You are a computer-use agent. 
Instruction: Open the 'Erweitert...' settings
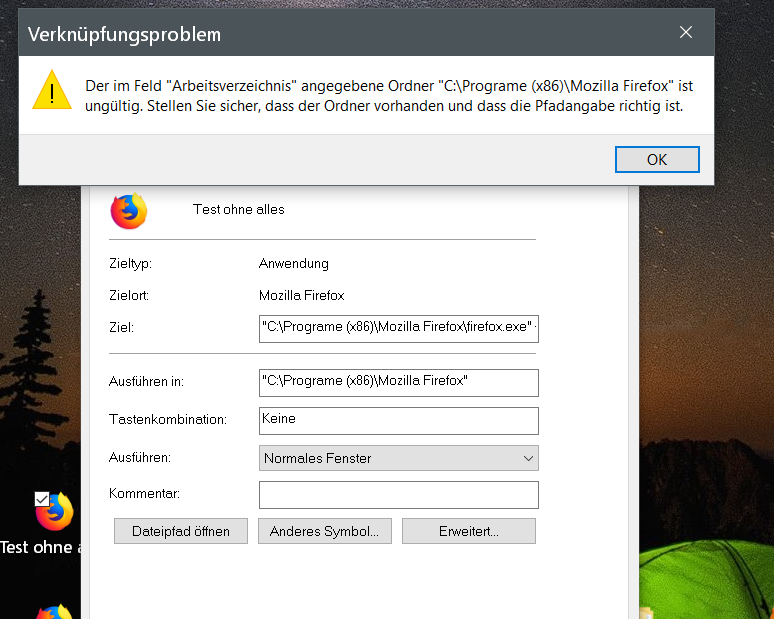pos(468,531)
